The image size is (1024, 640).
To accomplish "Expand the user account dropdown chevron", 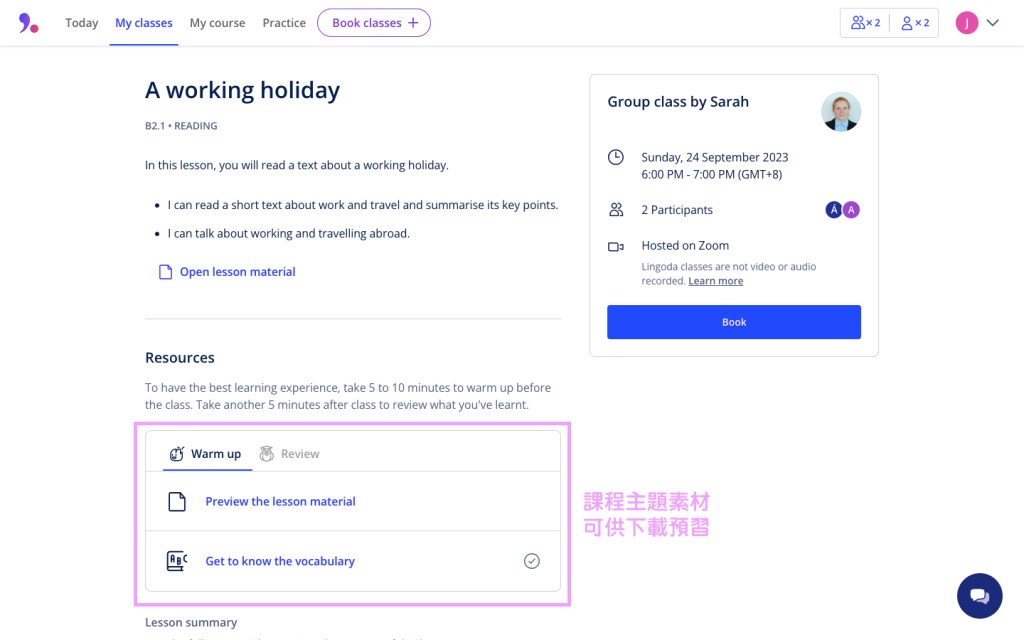I will pyautogui.click(x=992, y=23).
